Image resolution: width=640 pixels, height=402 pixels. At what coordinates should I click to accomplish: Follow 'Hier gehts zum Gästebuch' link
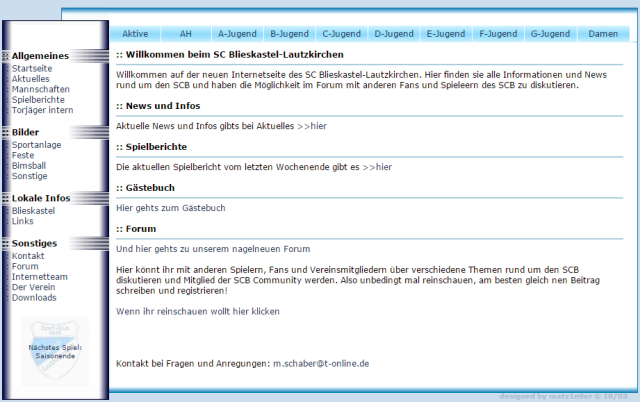170,208
